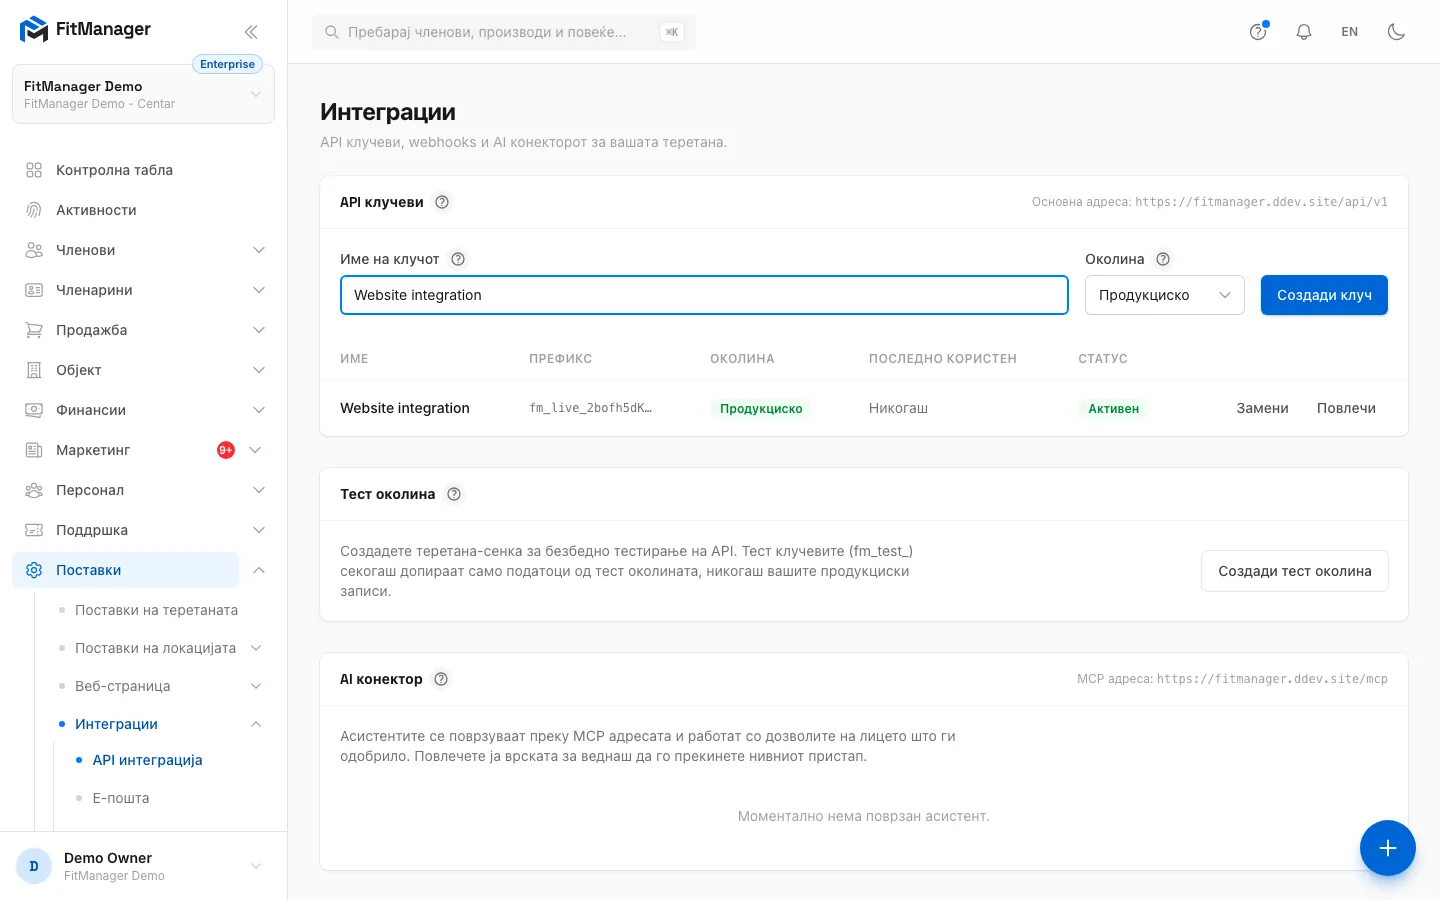The image size is (1440, 900).
Task: Collapse the sidebar with double-chevron icon
Action: click(251, 32)
